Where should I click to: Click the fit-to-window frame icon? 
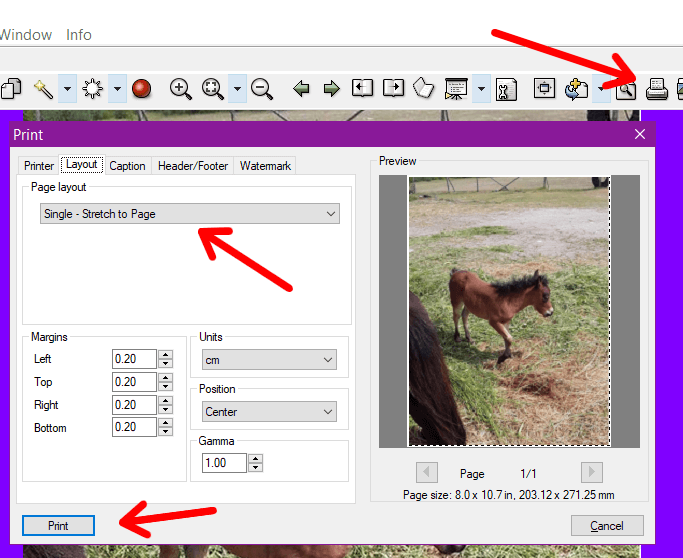[544, 88]
